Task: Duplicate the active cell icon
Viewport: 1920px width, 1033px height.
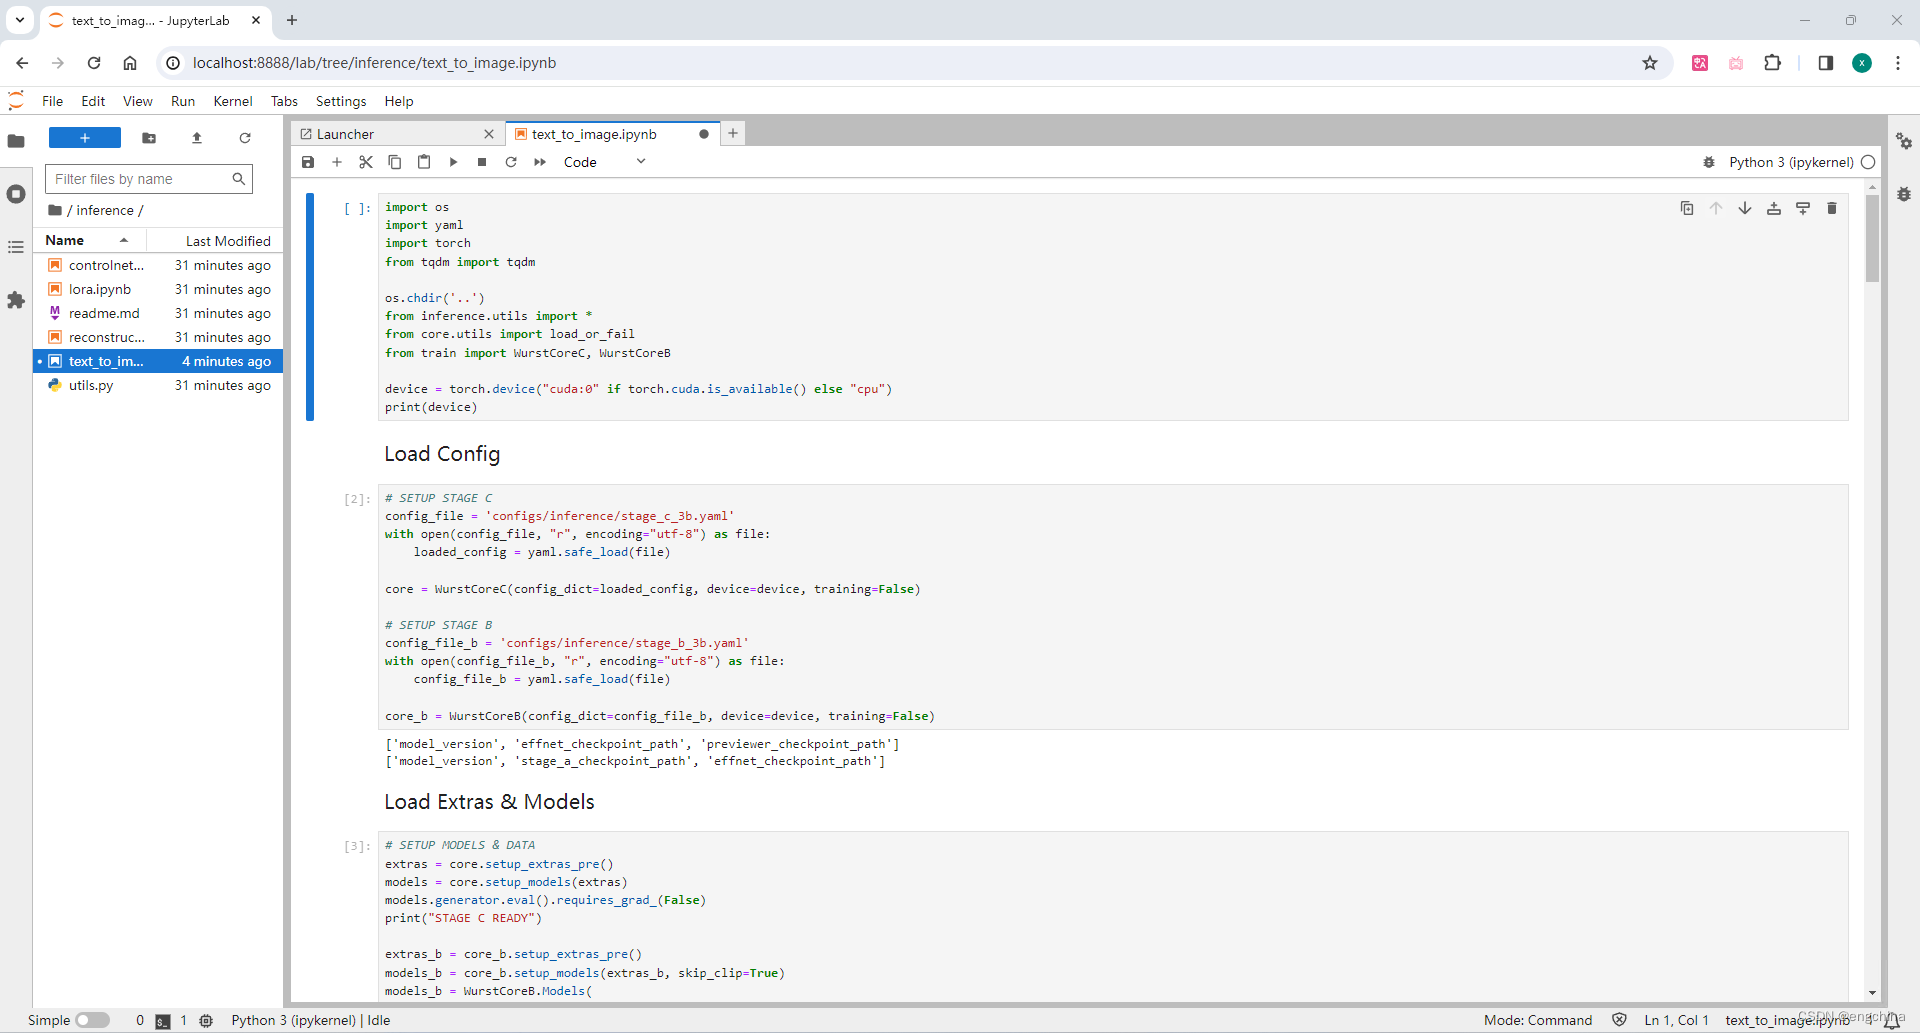Action: pos(1687,208)
